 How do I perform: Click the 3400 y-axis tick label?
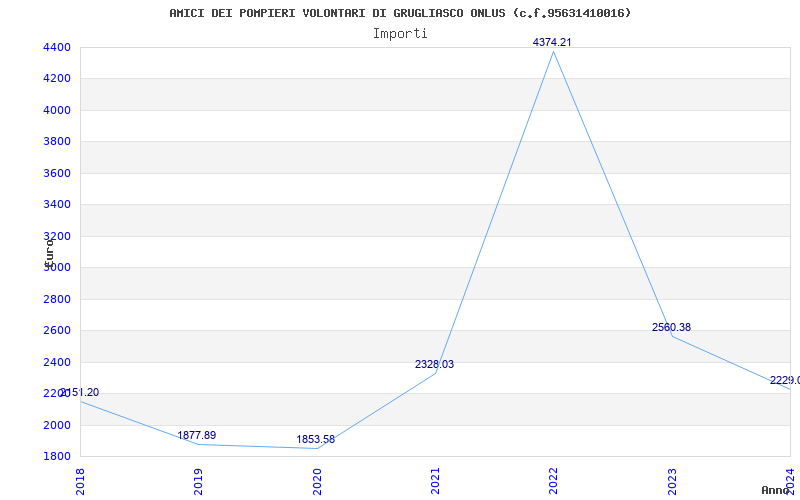pos(58,205)
